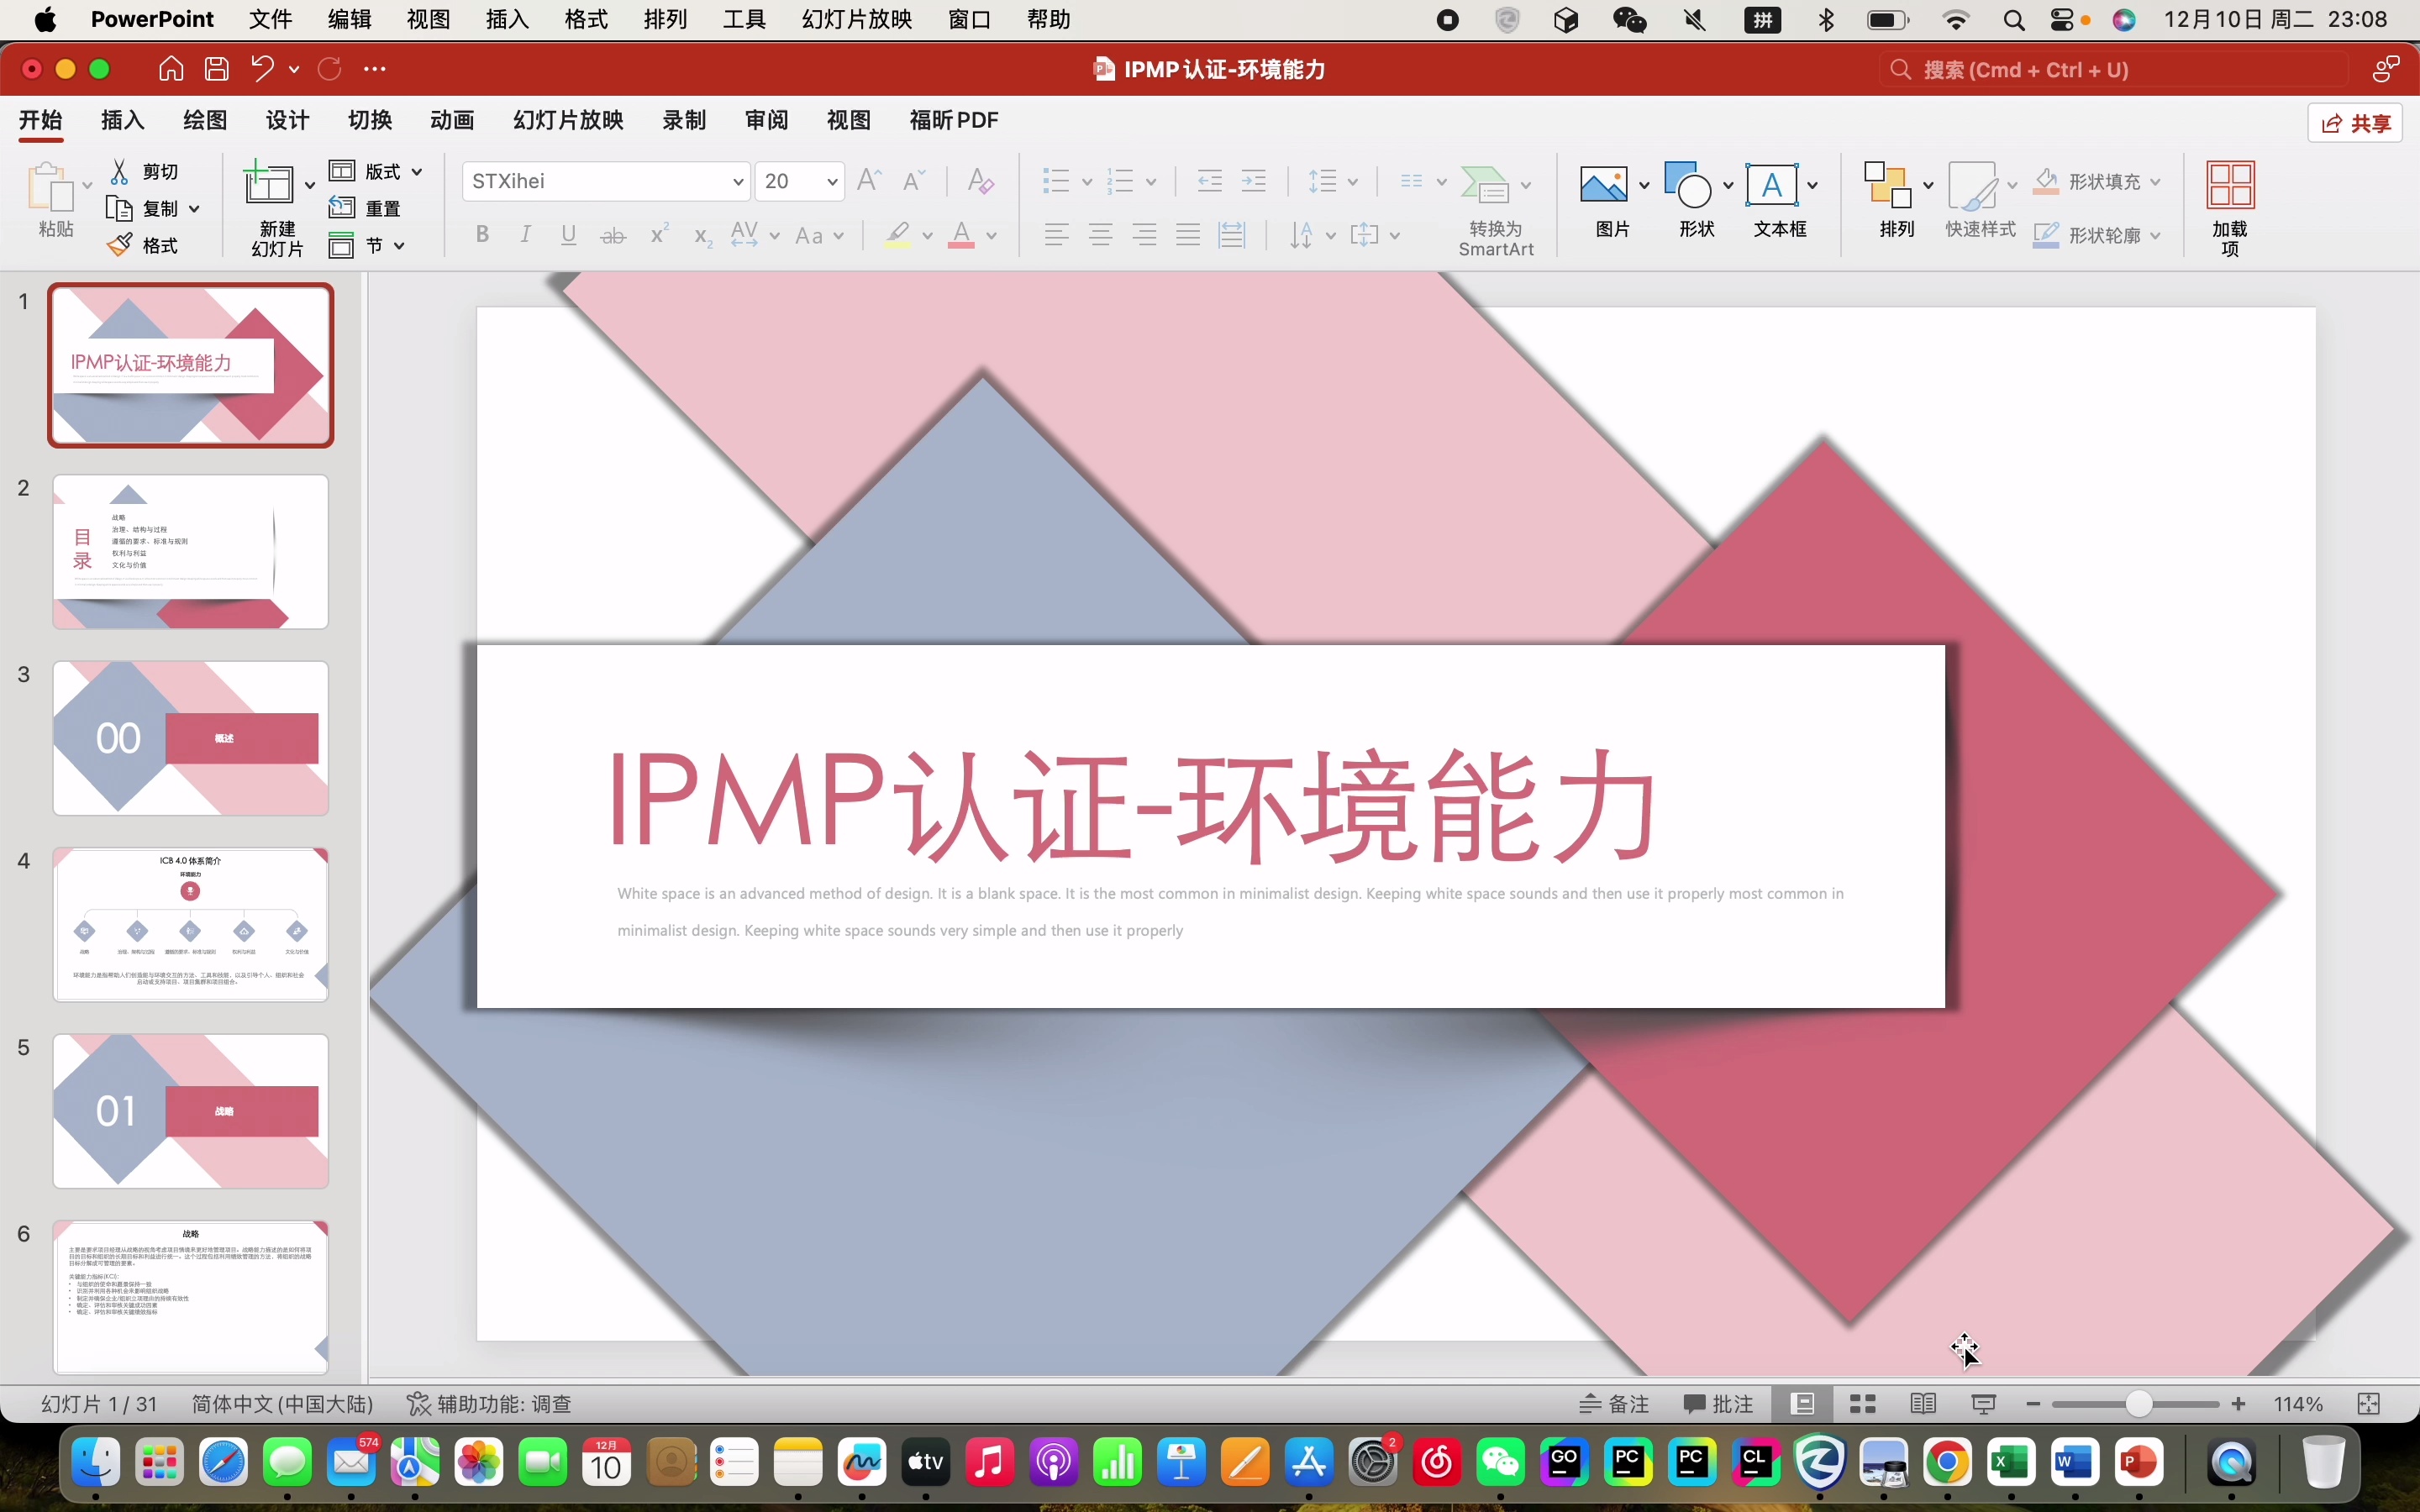Toggle underline formatting
The image size is (2420, 1512).
(x=568, y=234)
